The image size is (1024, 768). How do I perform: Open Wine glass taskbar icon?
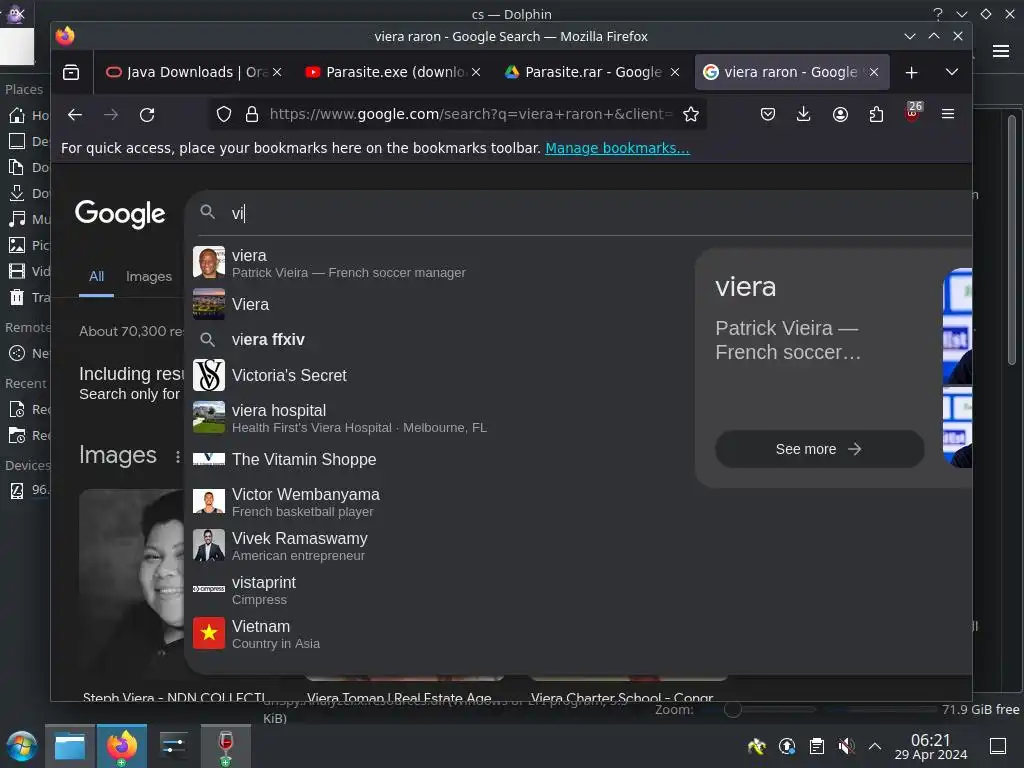coord(225,746)
